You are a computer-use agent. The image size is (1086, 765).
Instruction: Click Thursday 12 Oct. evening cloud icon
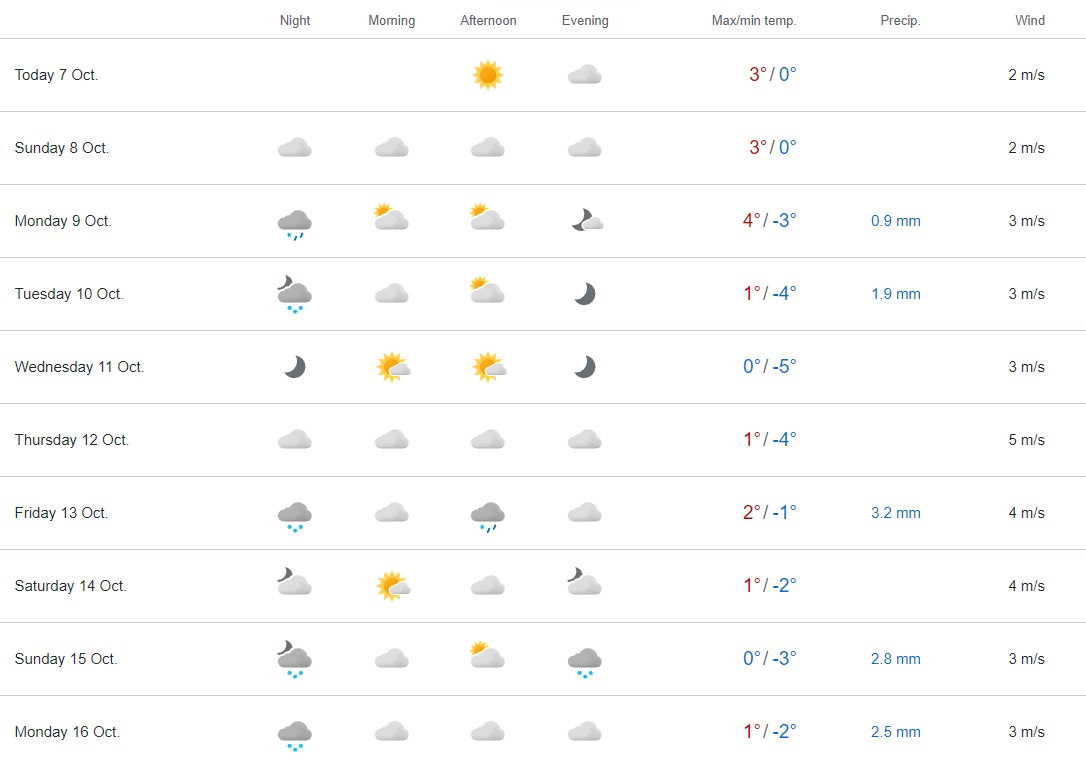(x=585, y=440)
